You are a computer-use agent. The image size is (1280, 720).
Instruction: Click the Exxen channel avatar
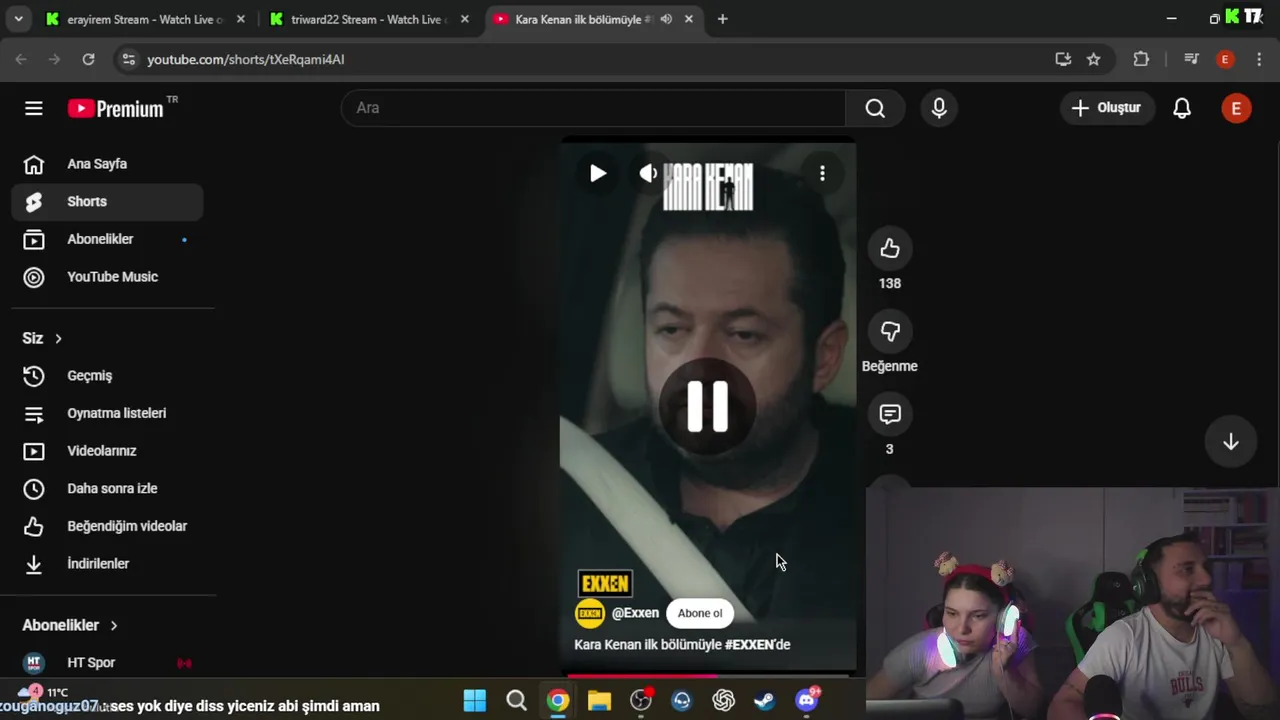pos(590,613)
